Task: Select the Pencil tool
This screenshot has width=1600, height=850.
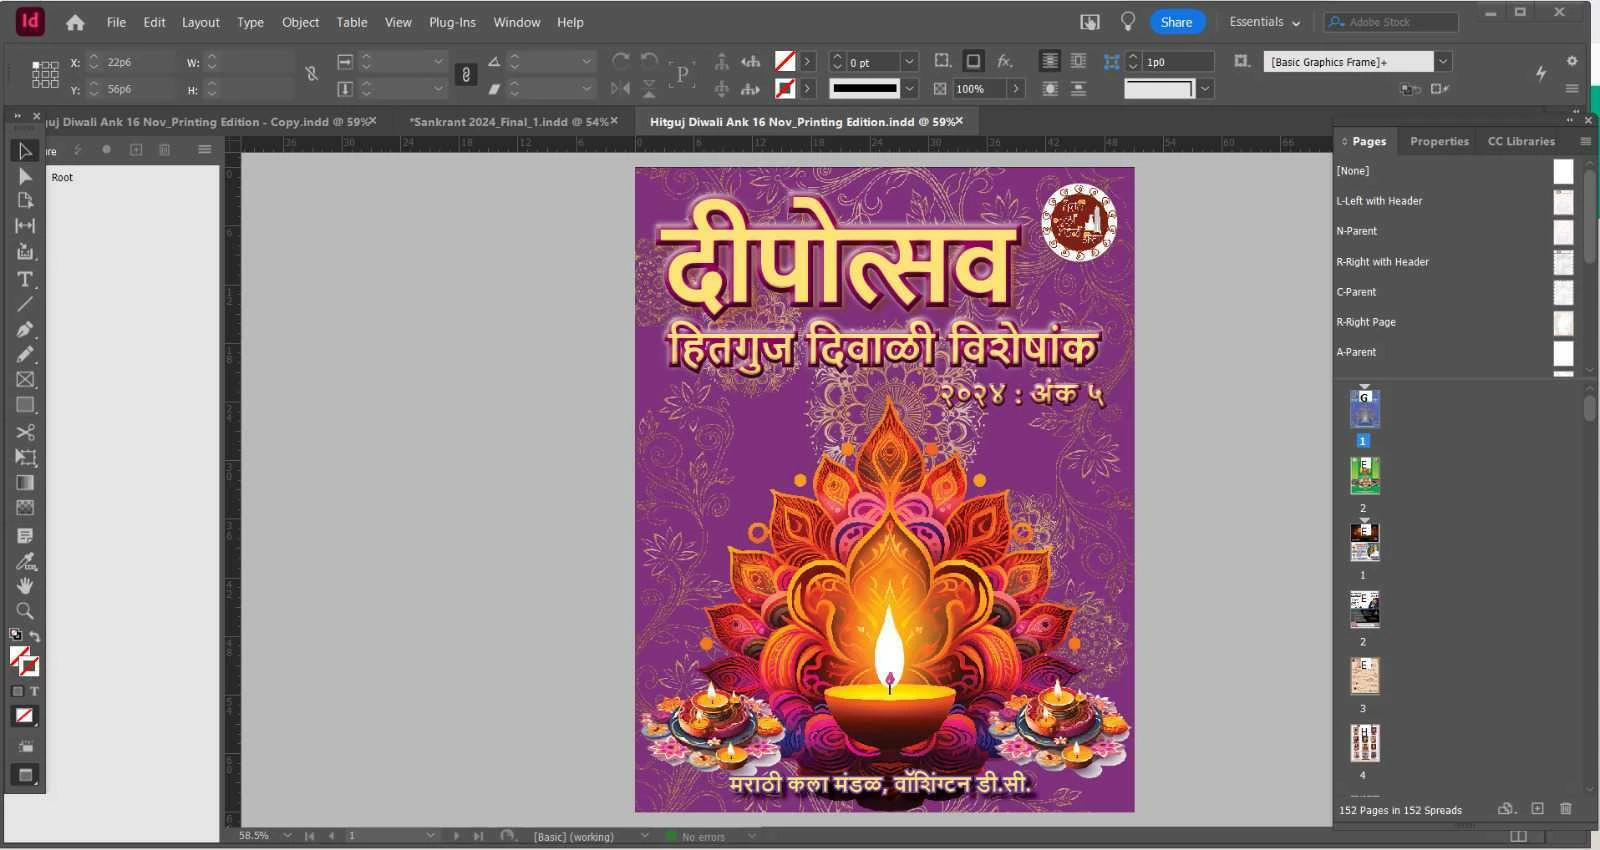Action: coord(25,354)
